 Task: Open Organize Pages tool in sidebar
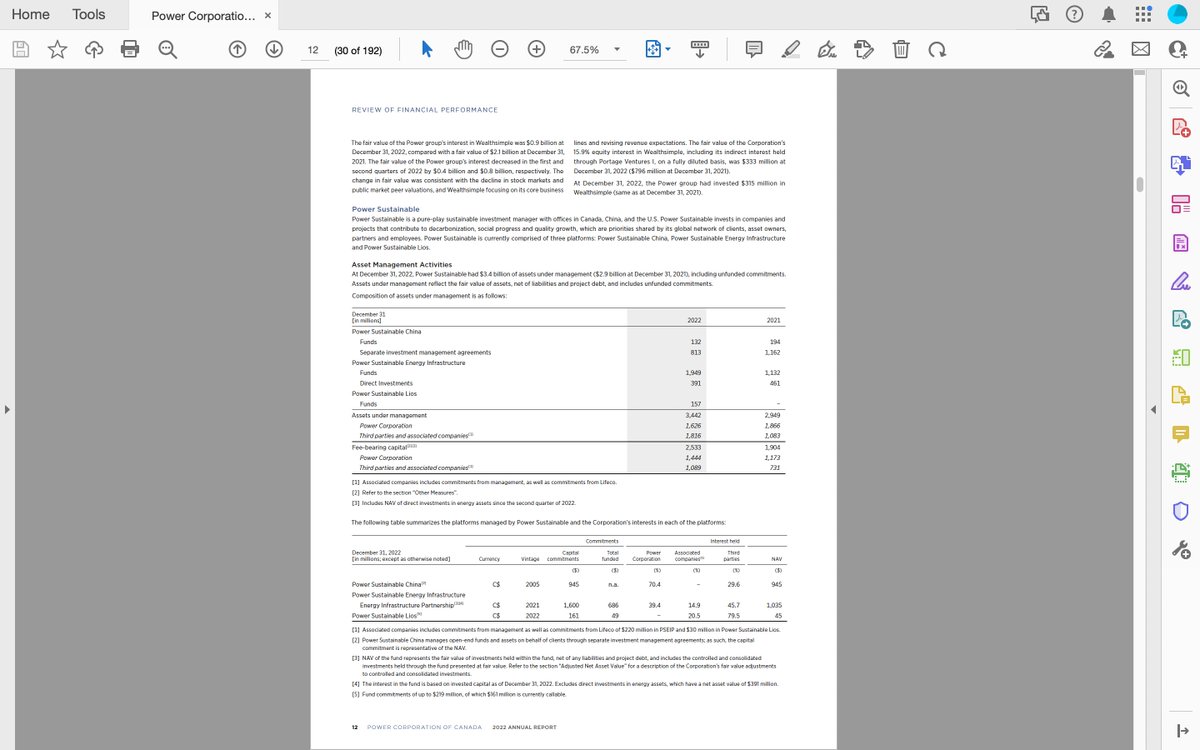click(x=1180, y=204)
